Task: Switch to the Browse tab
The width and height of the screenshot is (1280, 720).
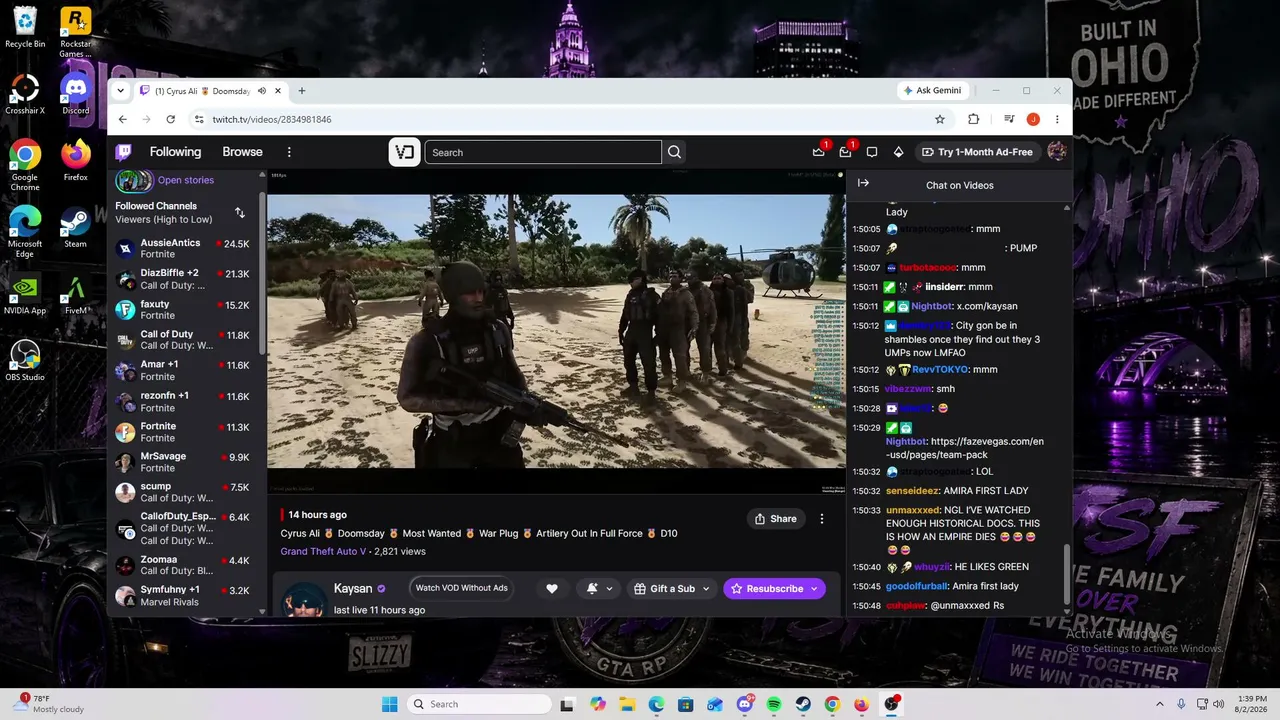Action: pyautogui.click(x=242, y=152)
